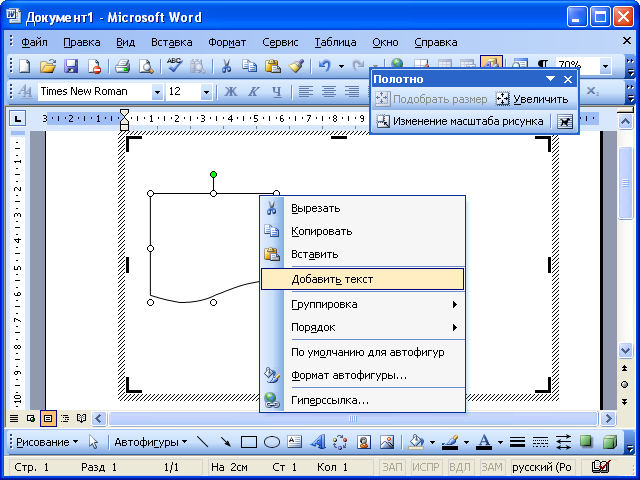
Task: Toggle Bold formatting (Ж)
Action: (x=231, y=92)
